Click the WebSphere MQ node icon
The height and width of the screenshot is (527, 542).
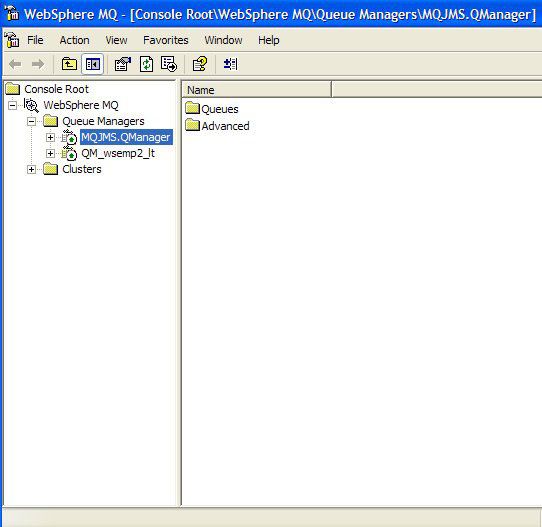click(x=31, y=105)
